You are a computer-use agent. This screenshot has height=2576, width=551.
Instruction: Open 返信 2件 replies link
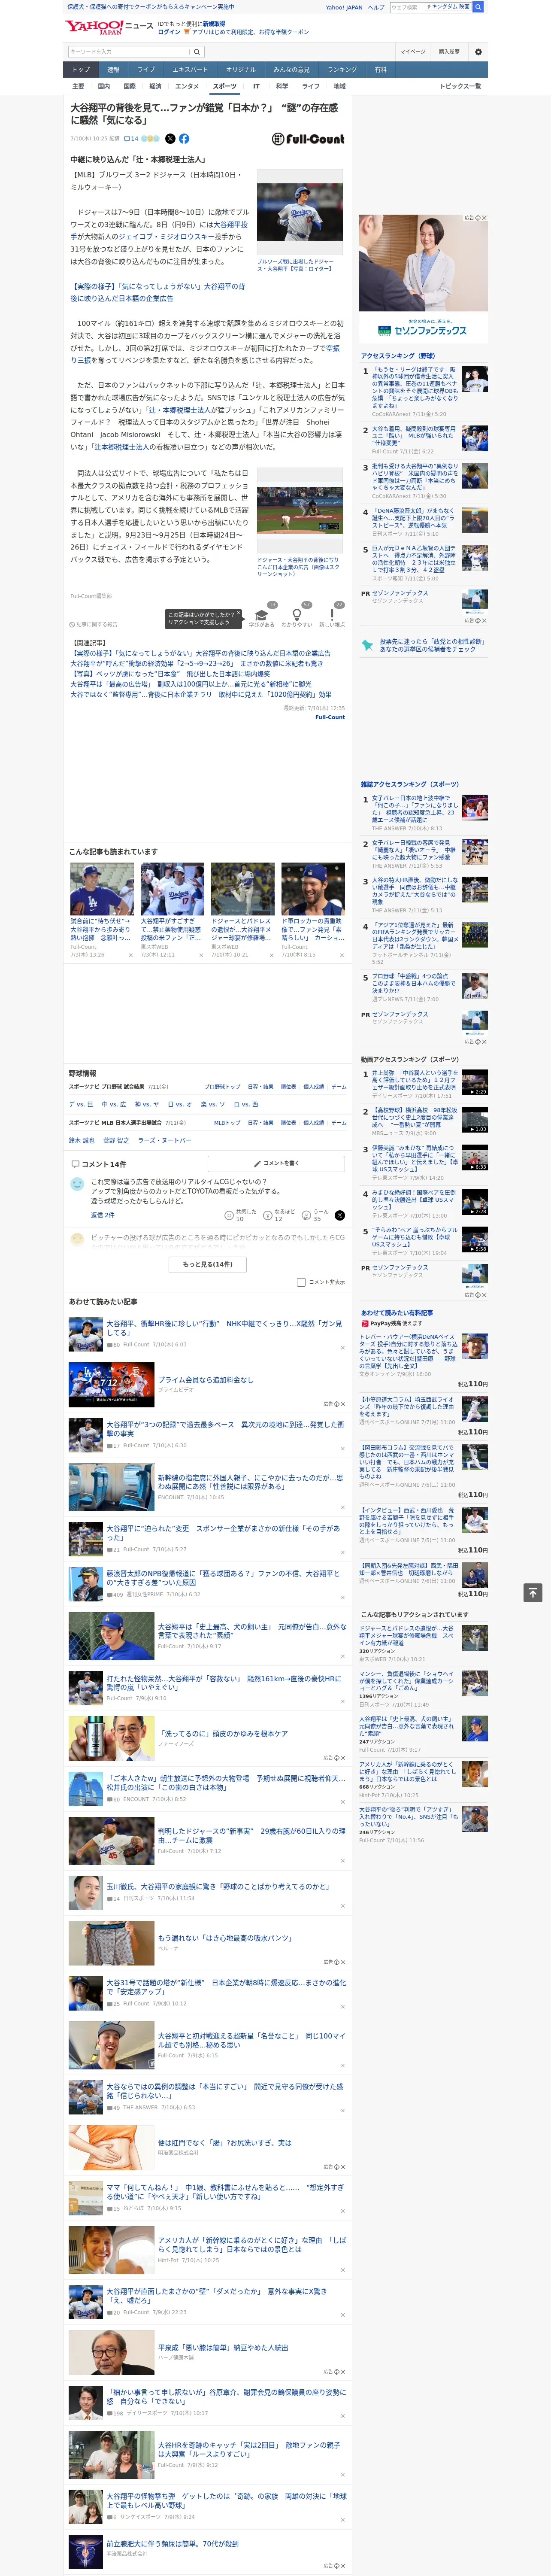[102, 1215]
